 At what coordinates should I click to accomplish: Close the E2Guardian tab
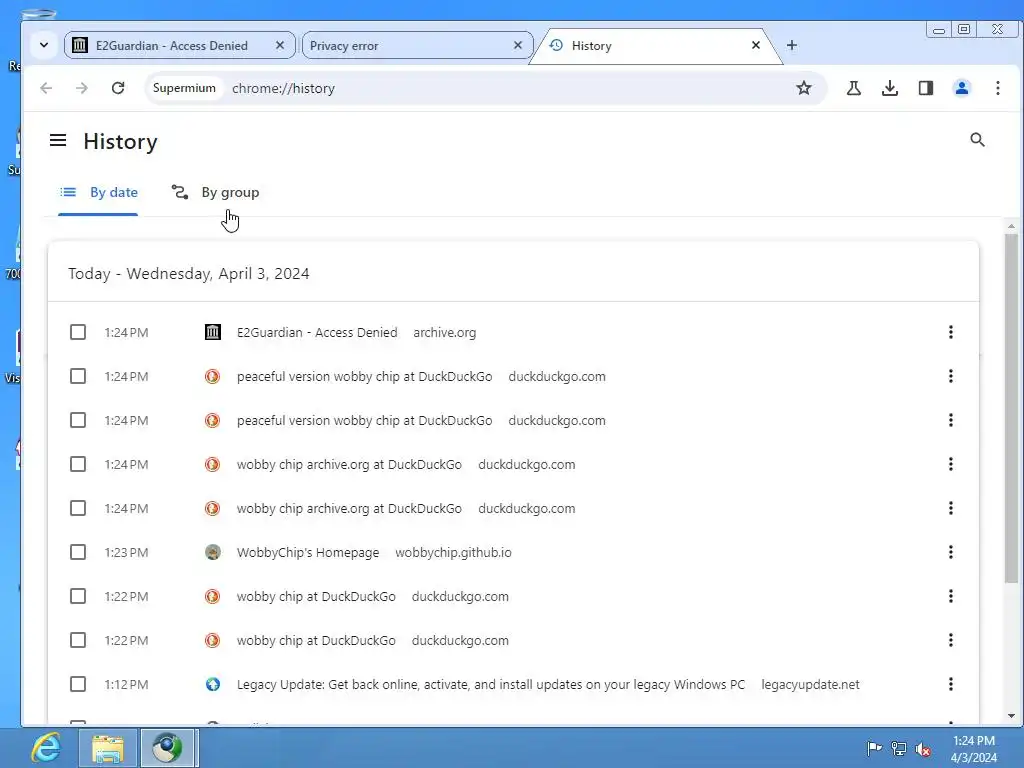coord(280,45)
